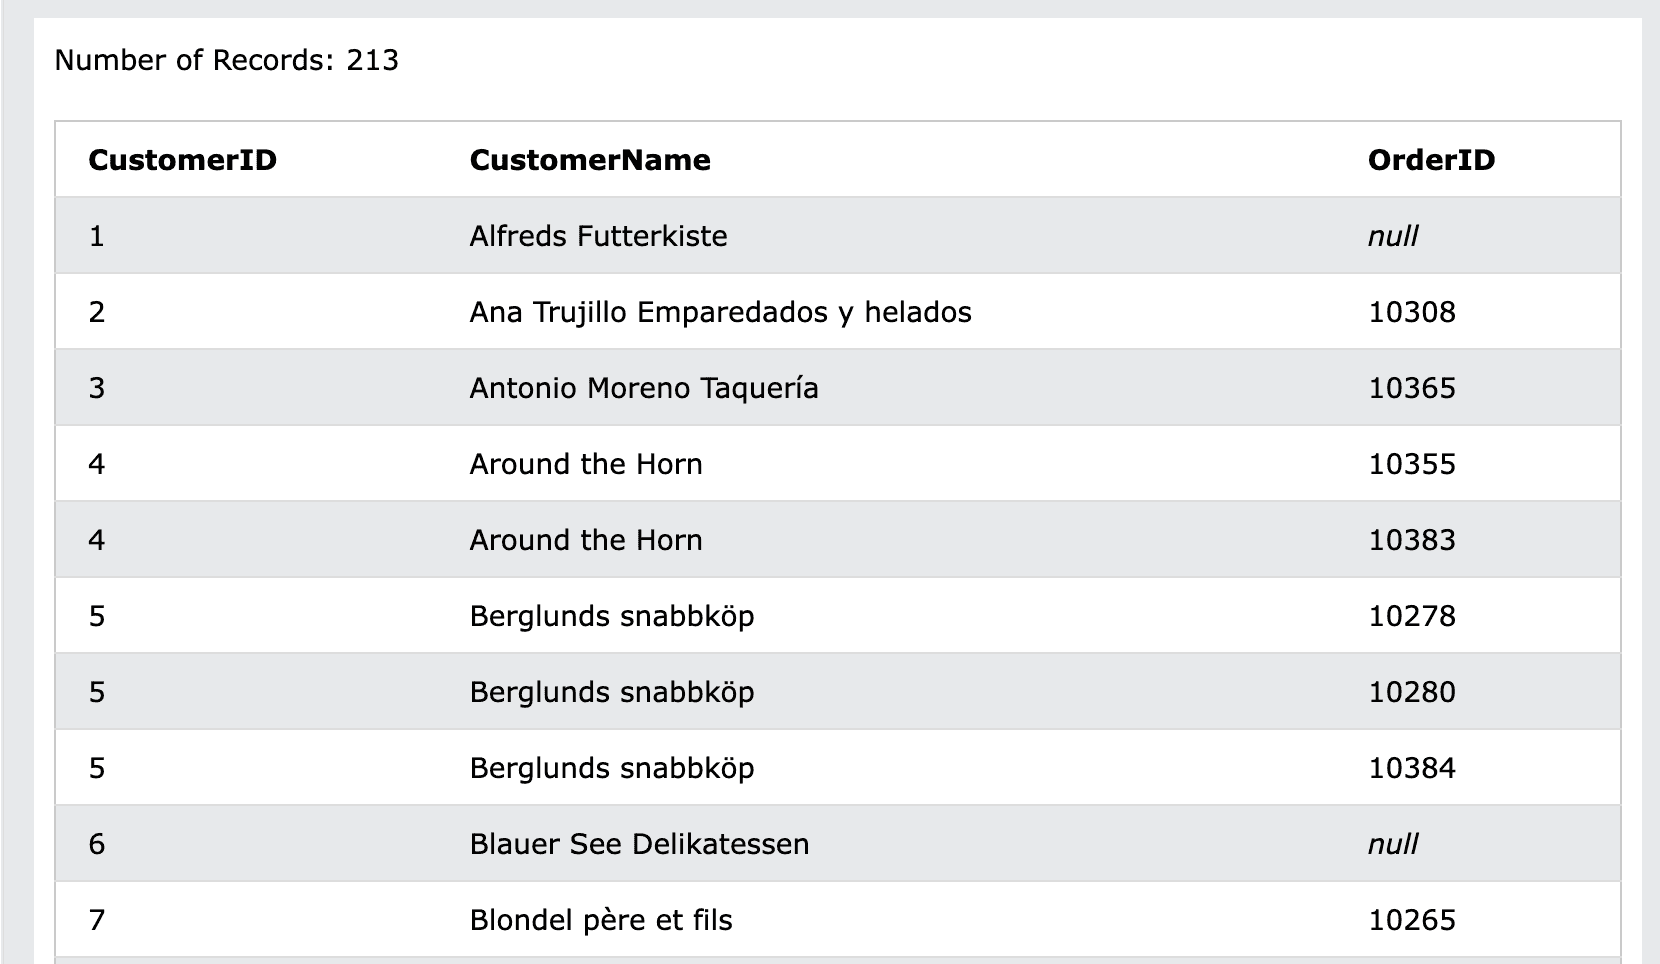Select Around the Horn order 10383

pos(1411,540)
